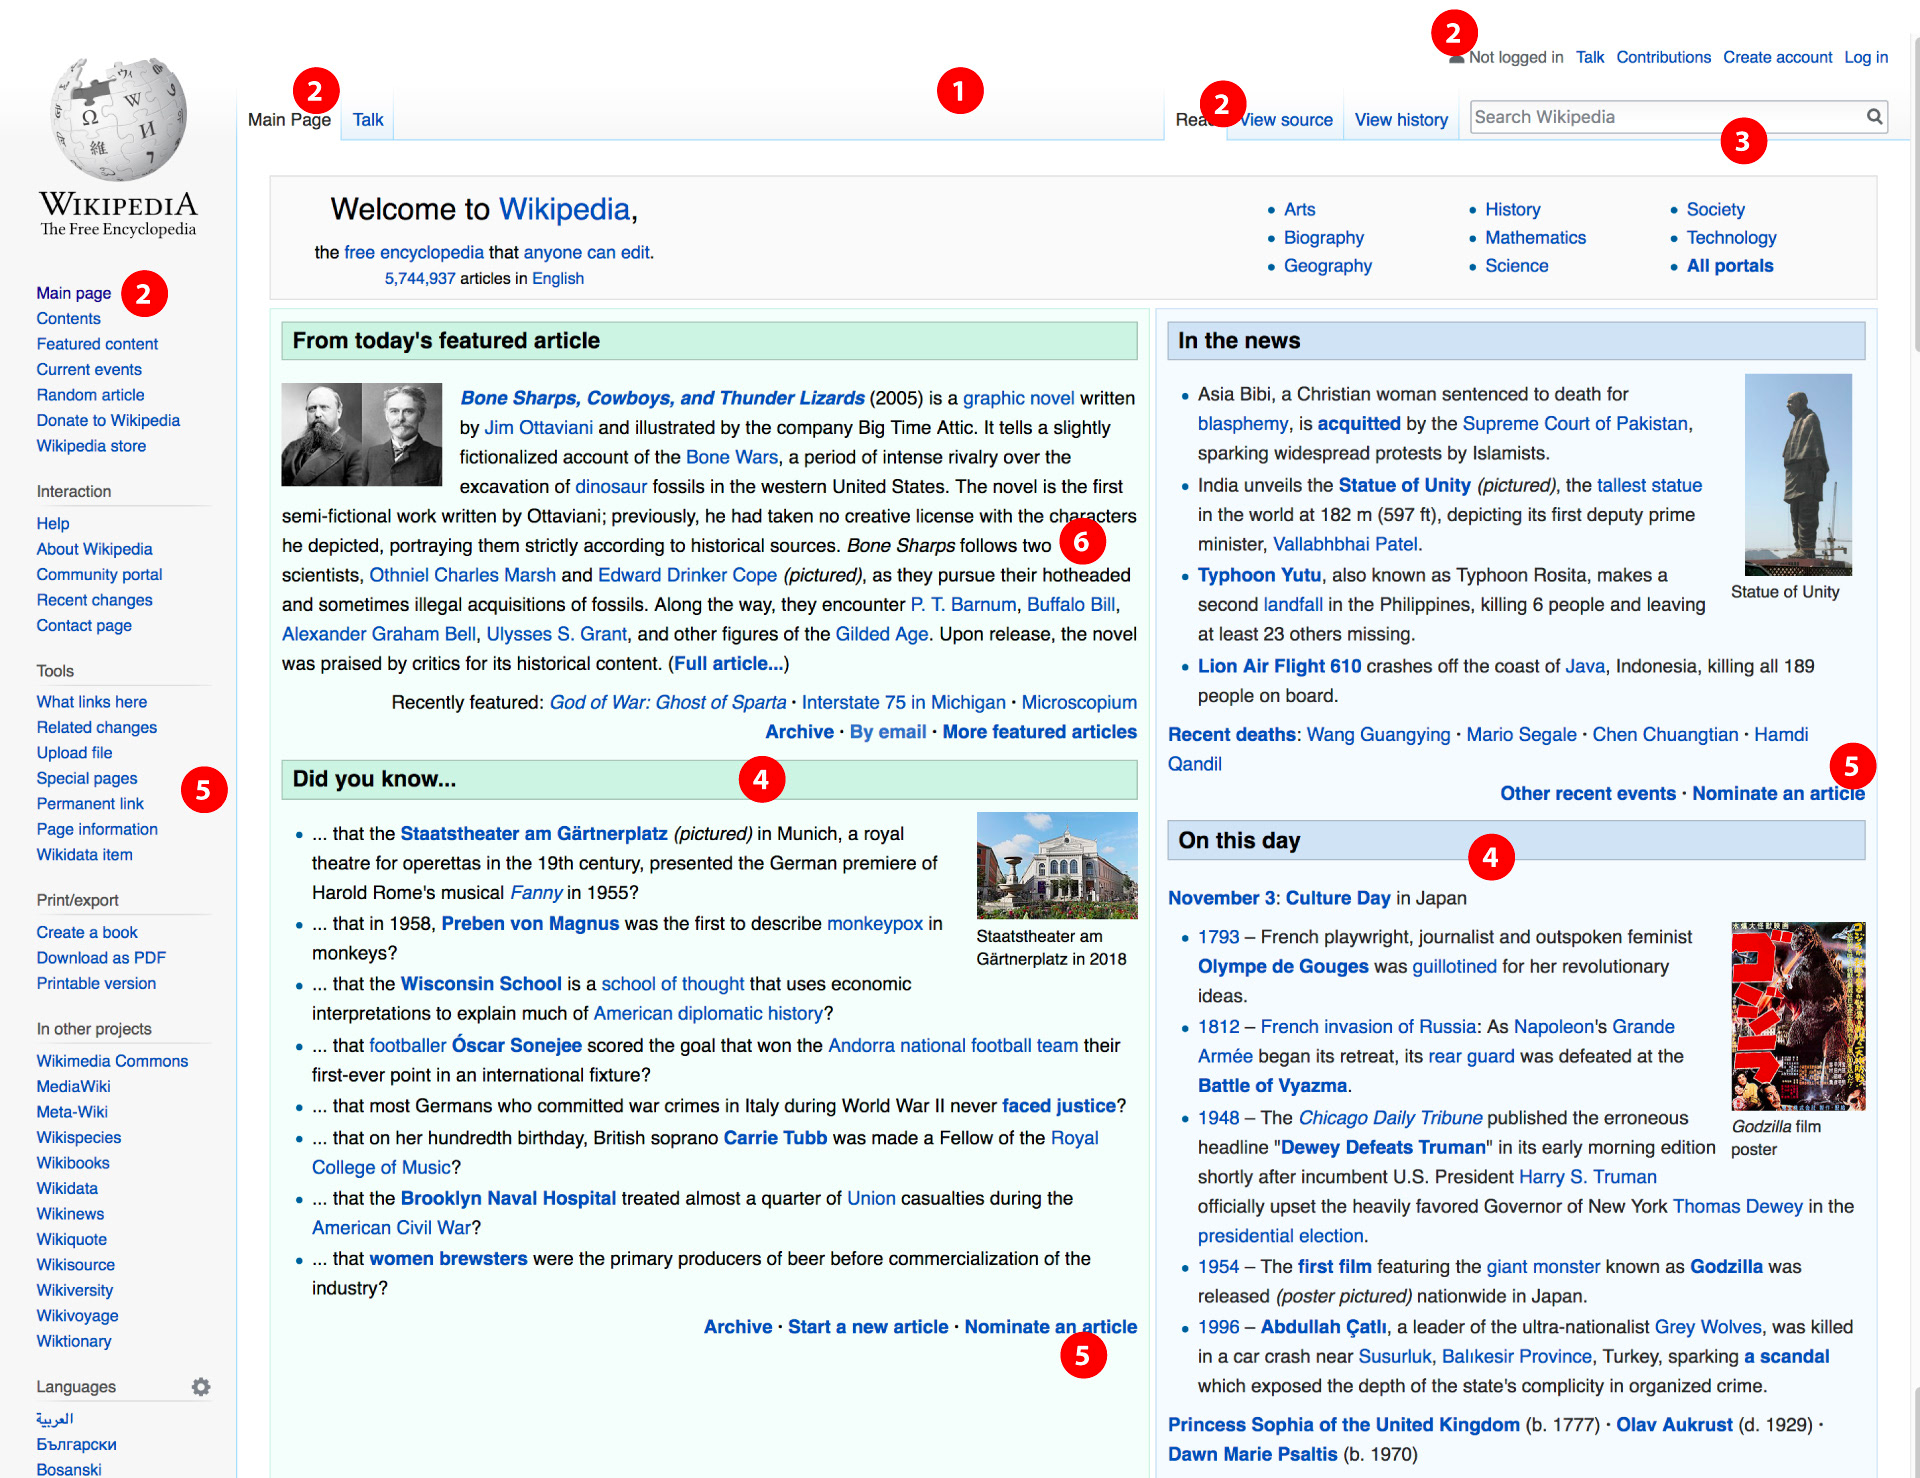Open the Mathematics portal link
Screen dimensions: 1920x1478
(1535, 237)
